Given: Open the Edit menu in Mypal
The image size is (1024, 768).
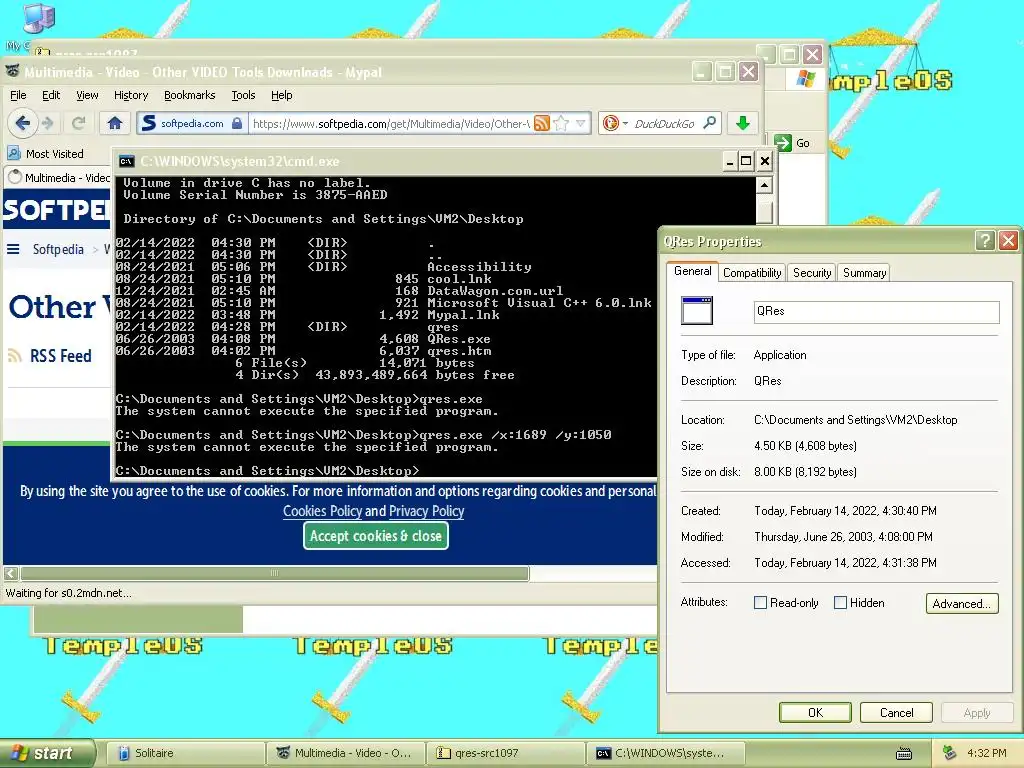Looking at the screenshot, I should [x=51, y=95].
